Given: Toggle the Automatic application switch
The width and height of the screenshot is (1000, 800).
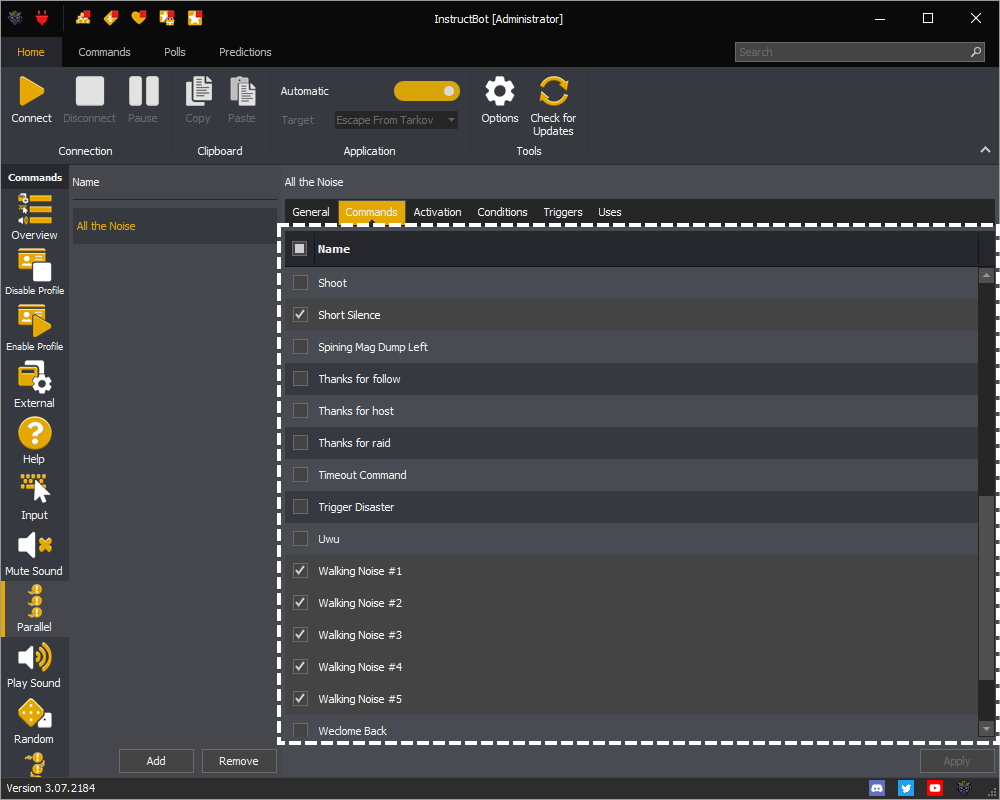Looking at the screenshot, I should click(x=427, y=91).
